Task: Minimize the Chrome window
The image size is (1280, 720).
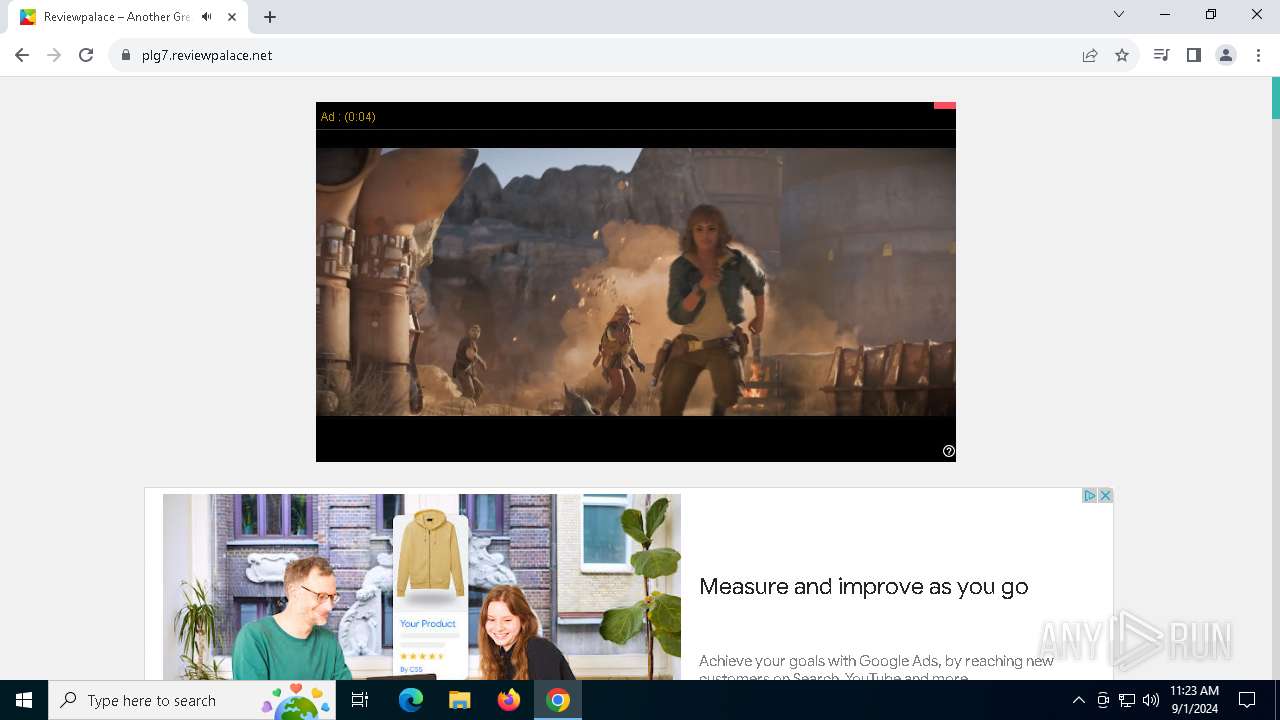Action: coord(1165,14)
